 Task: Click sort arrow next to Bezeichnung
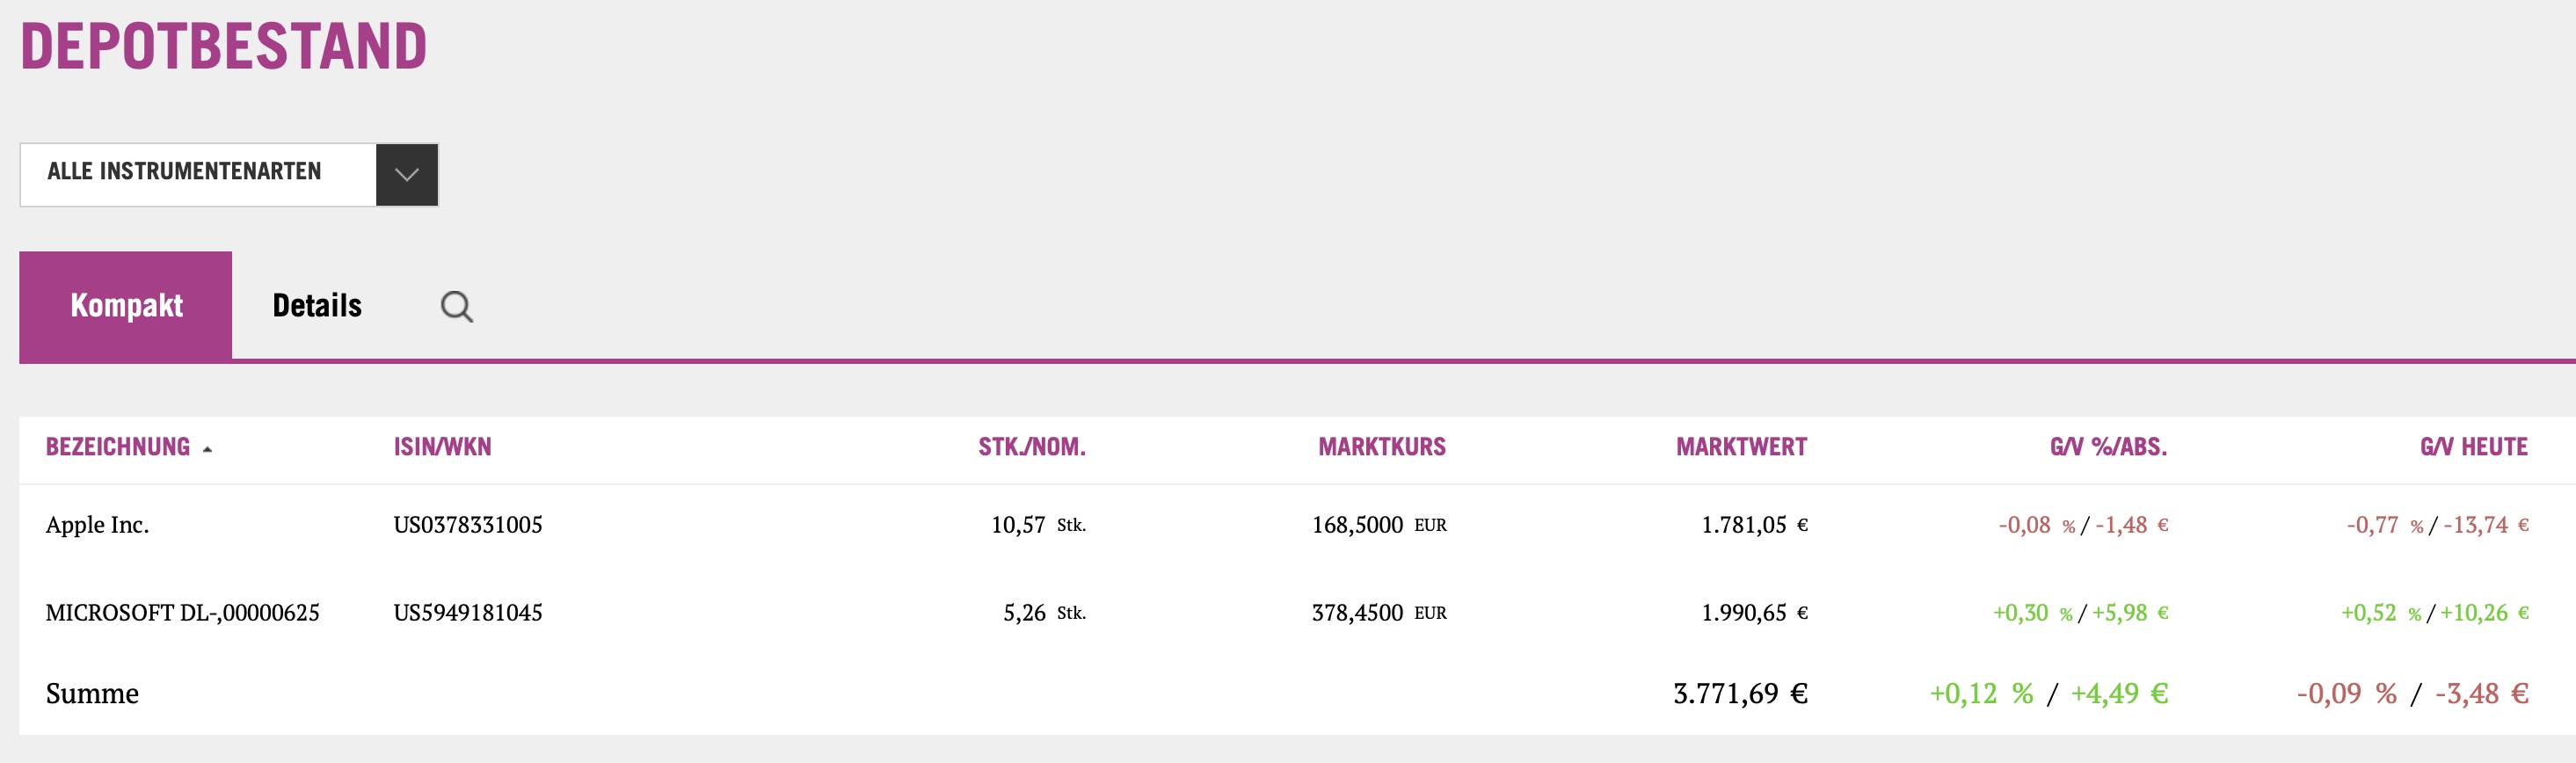coord(208,449)
